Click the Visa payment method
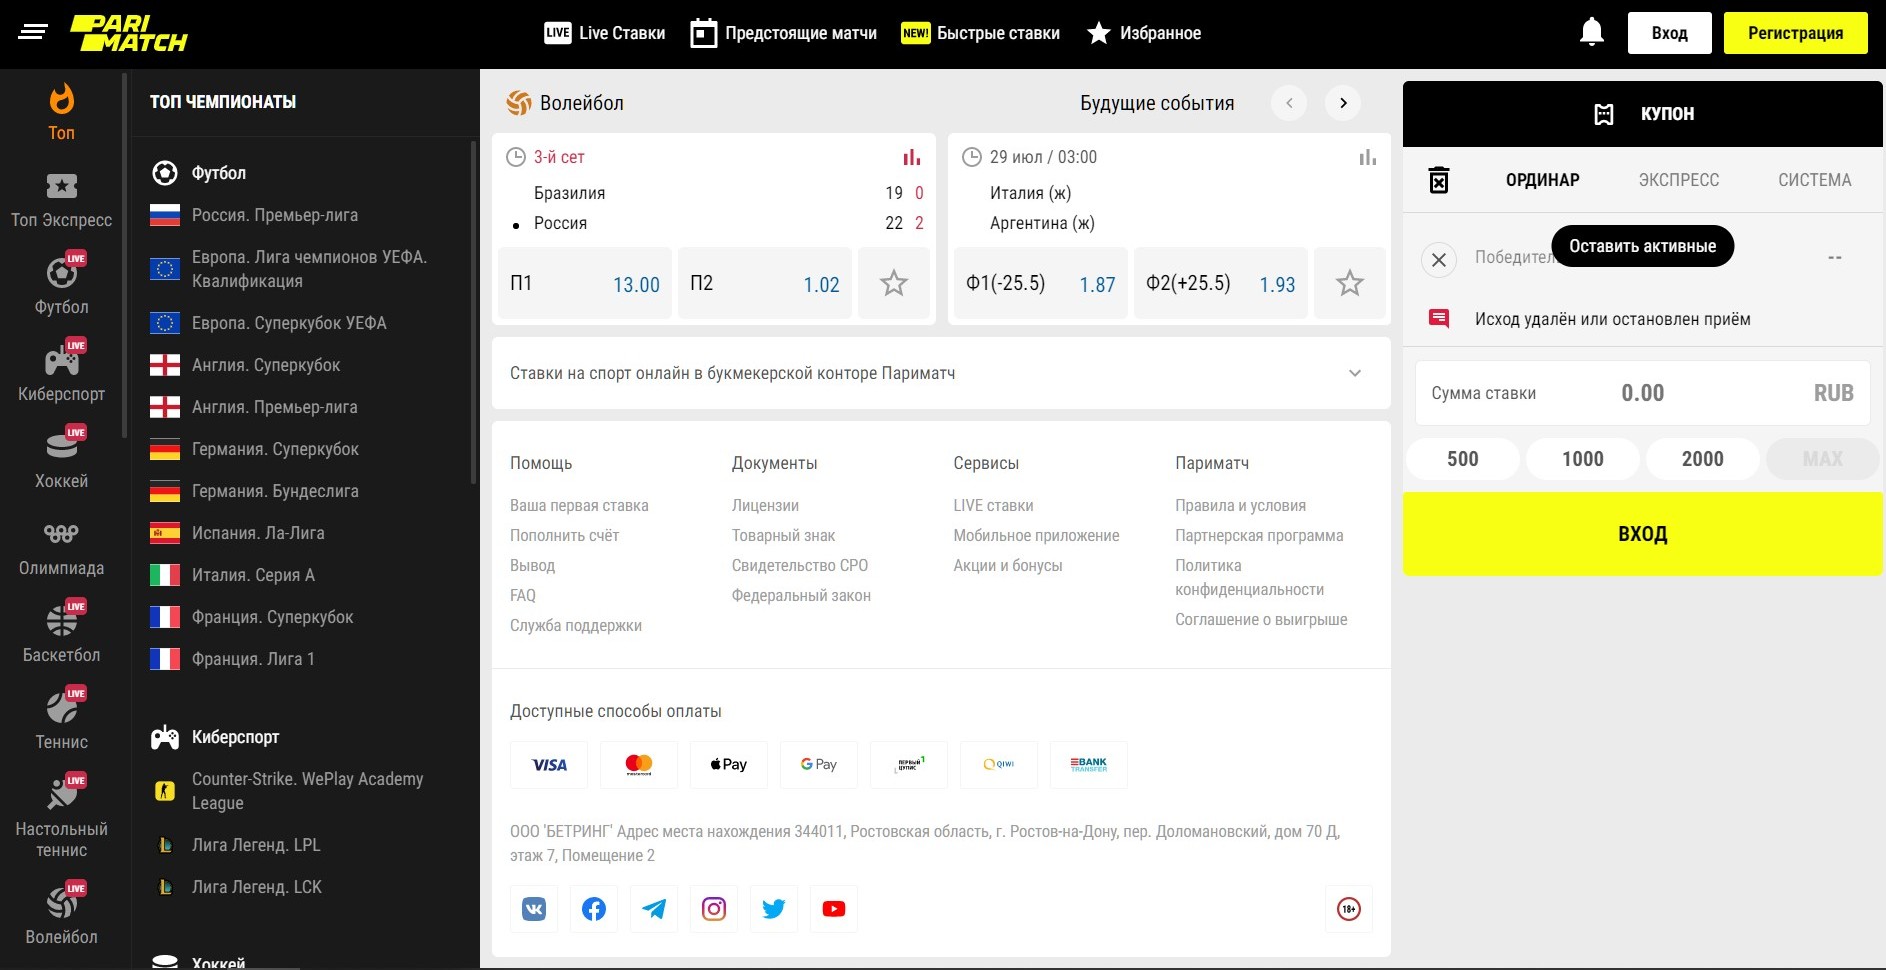This screenshot has width=1886, height=970. pyautogui.click(x=549, y=765)
